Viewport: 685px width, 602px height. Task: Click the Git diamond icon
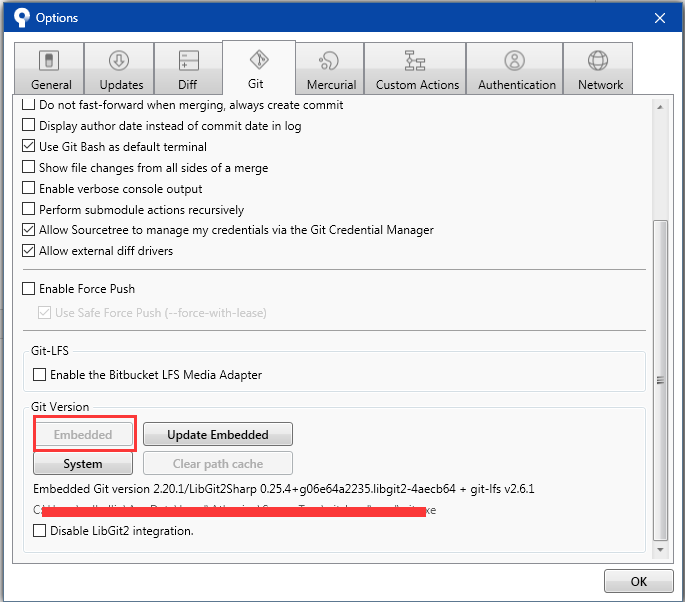[259, 59]
